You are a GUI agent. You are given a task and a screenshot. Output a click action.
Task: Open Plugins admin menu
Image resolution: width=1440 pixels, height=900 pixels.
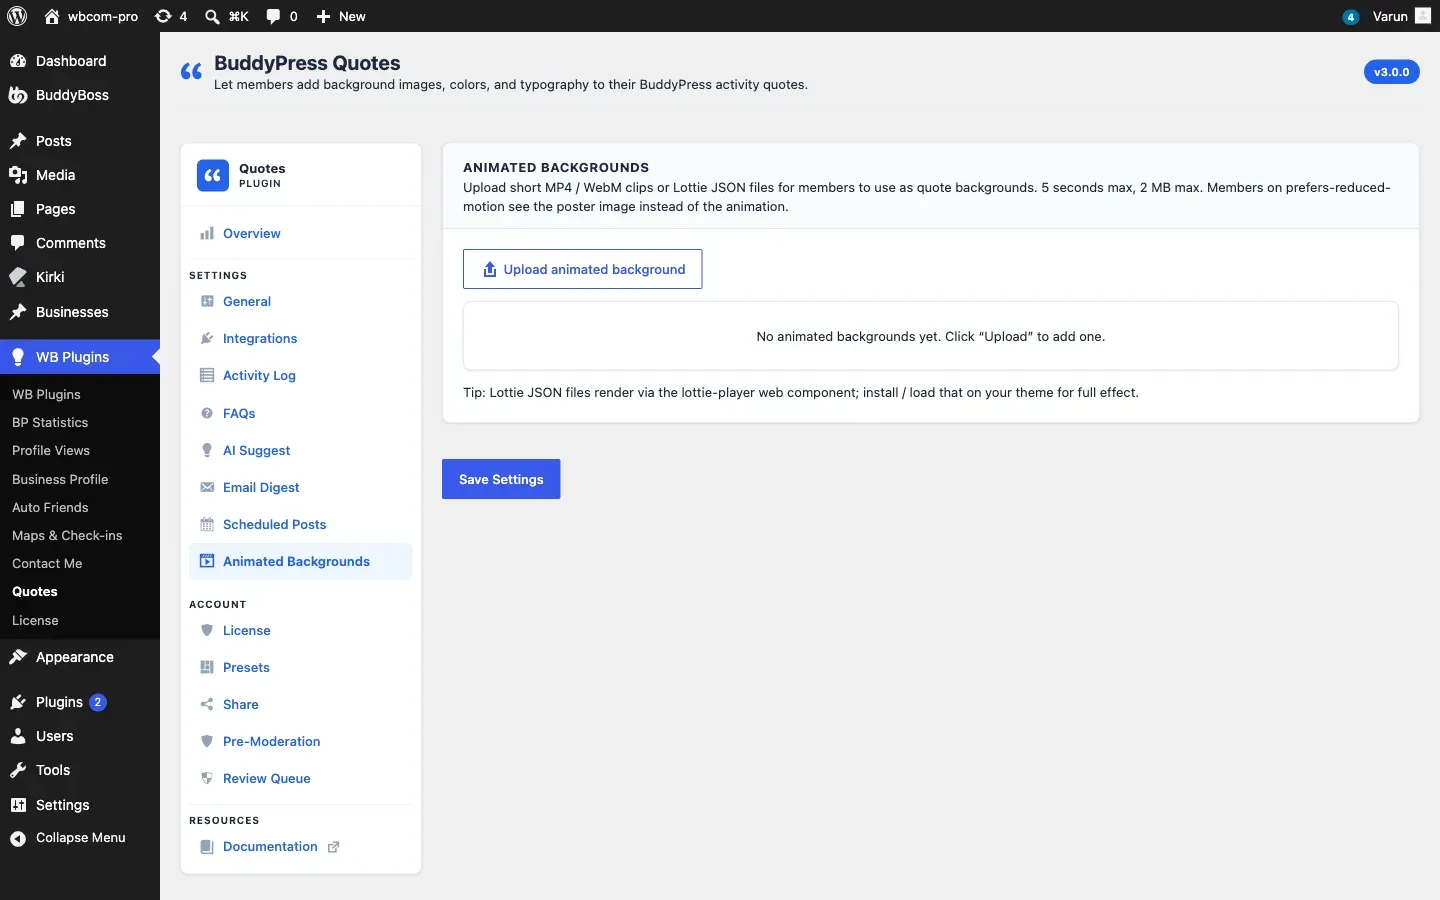[59, 702]
